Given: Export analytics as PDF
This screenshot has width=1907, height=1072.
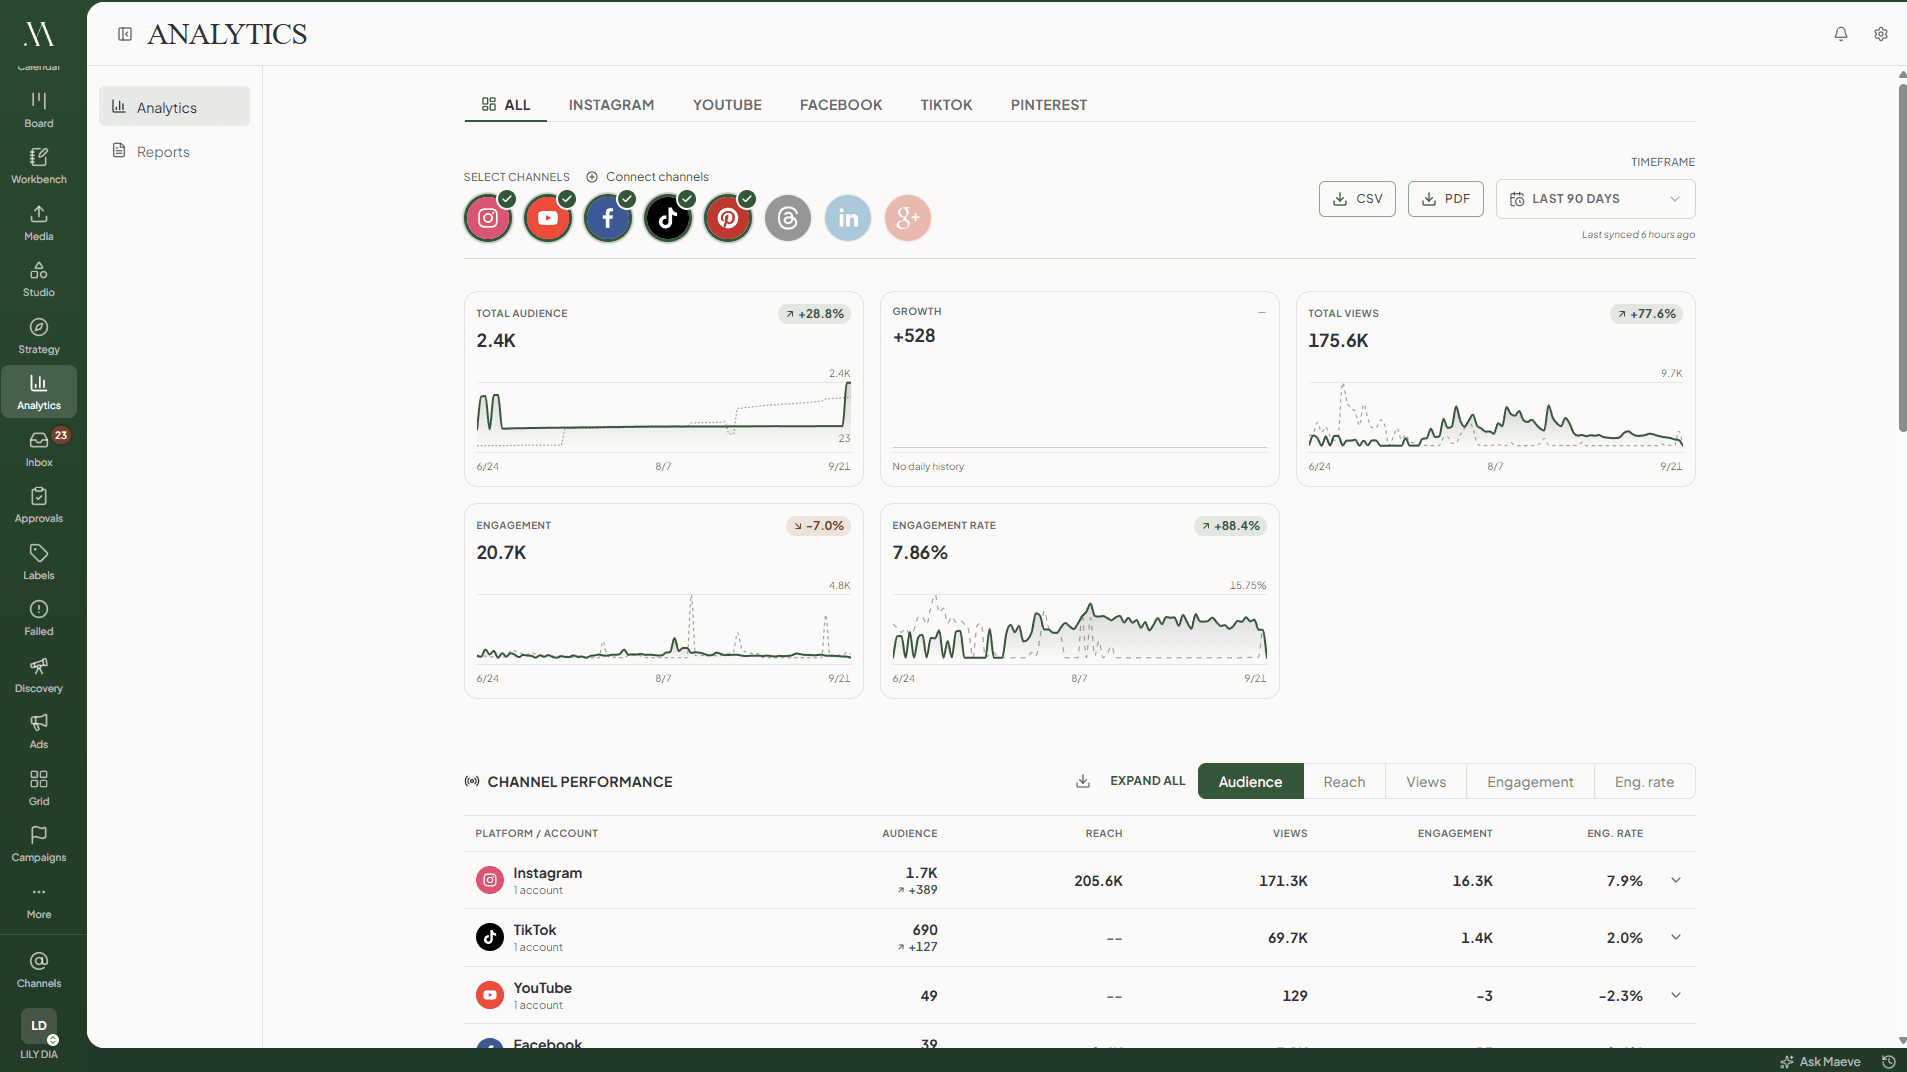Looking at the screenshot, I should tap(1445, 199).
